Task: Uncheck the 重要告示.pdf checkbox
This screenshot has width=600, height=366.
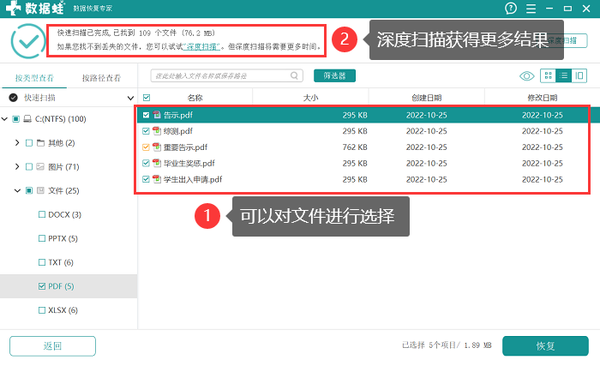Action: click(146, 147)
